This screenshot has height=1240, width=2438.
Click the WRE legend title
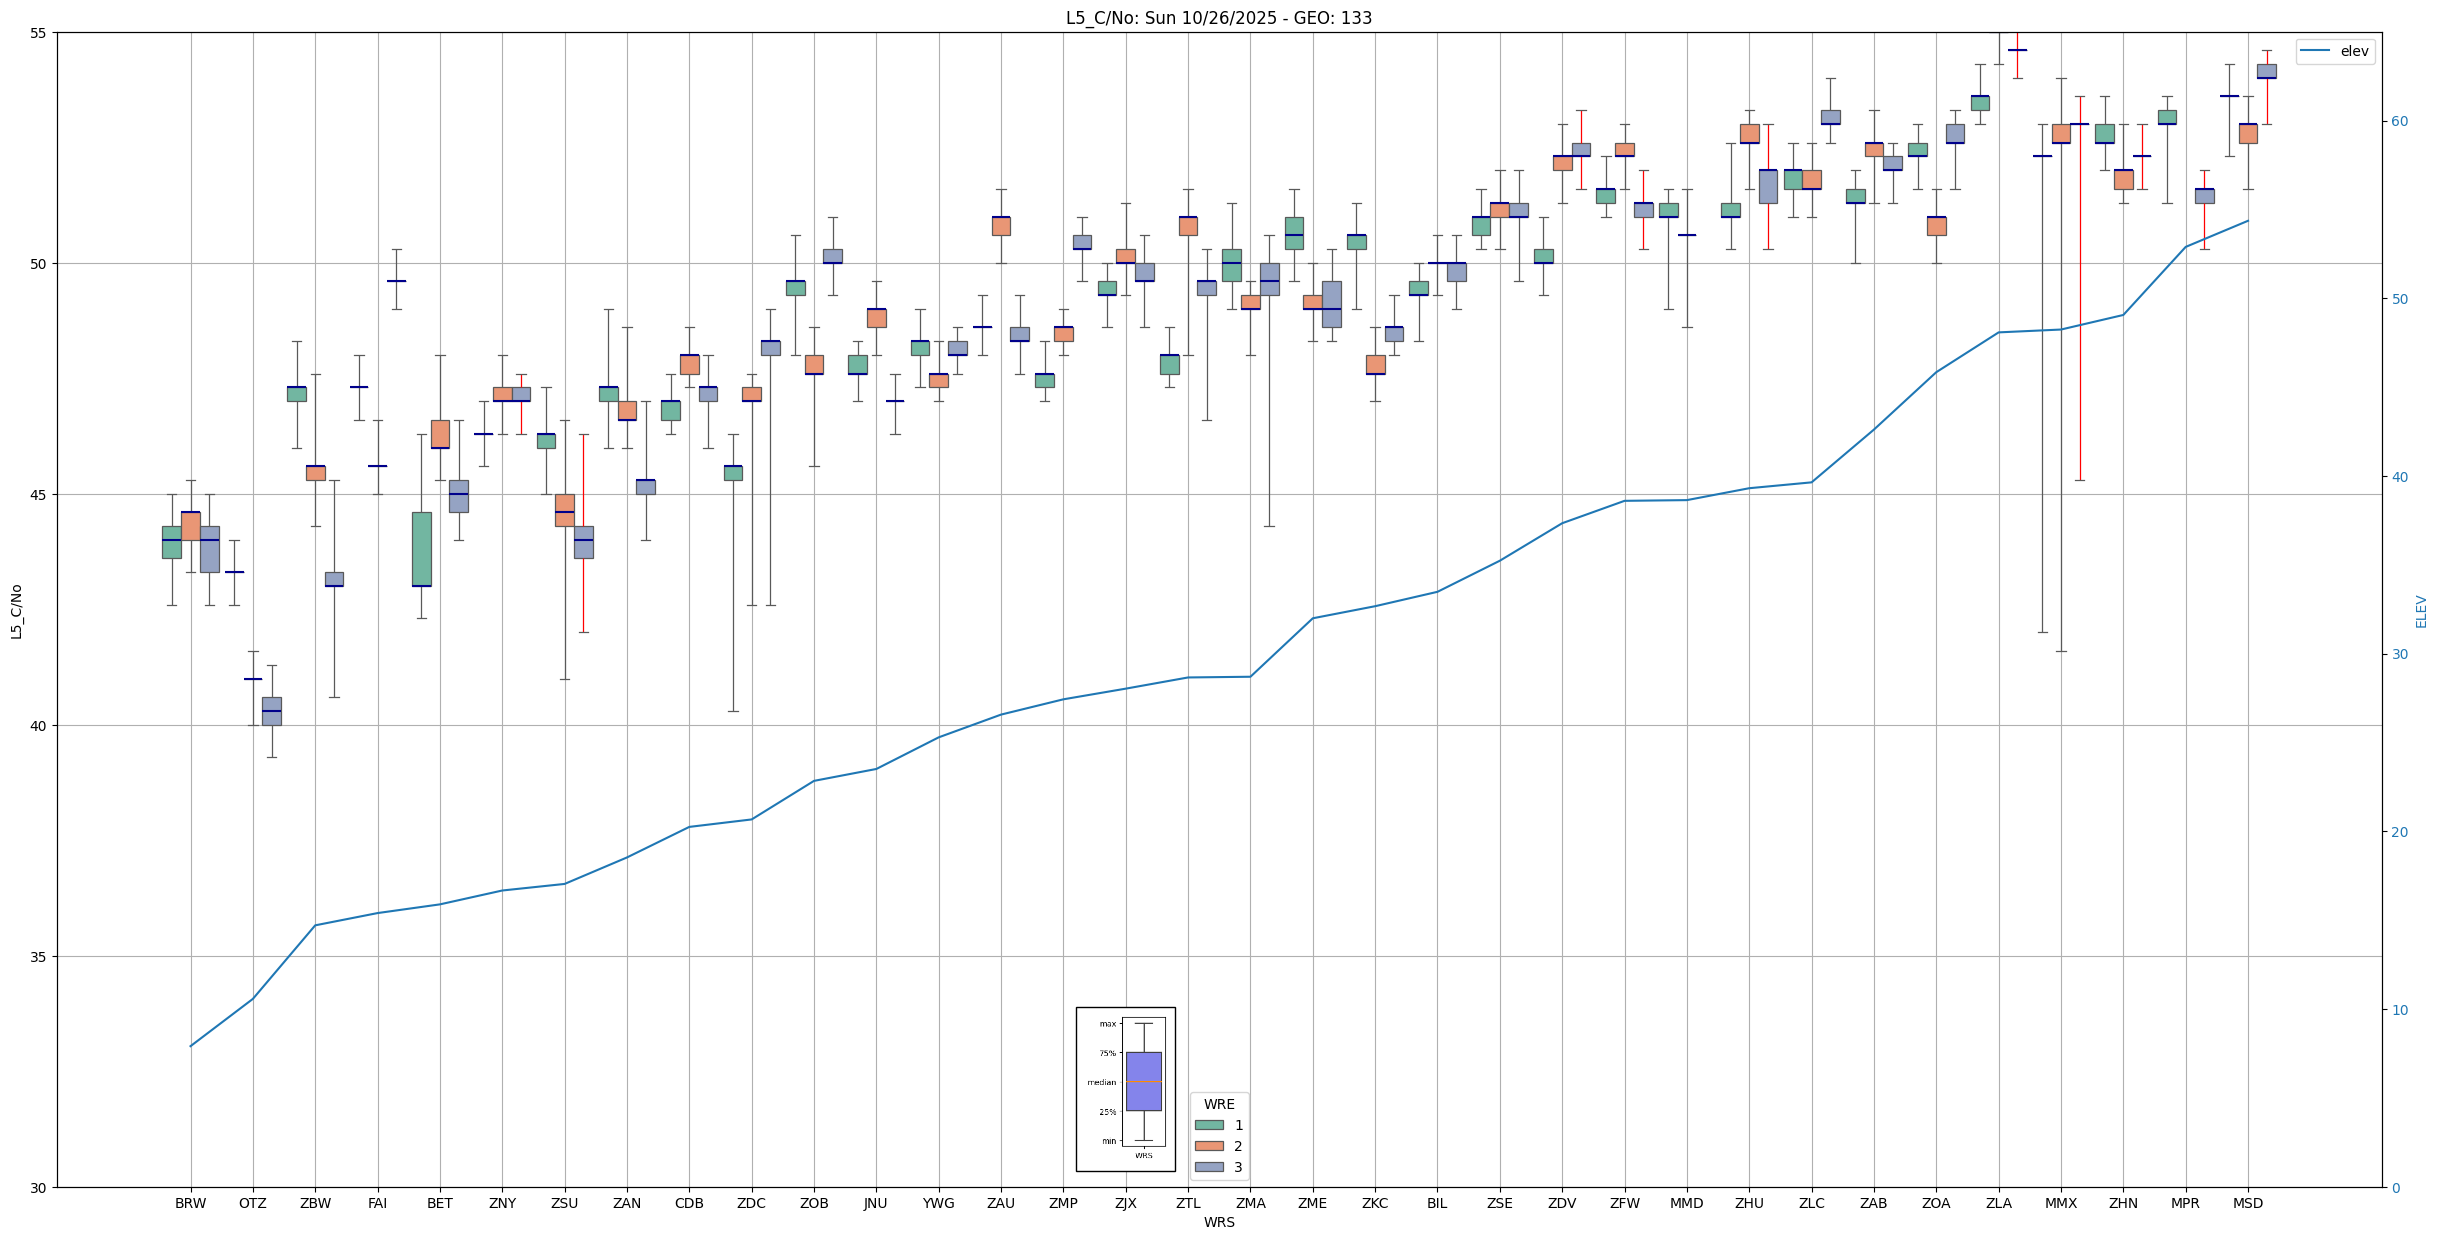pos(1218,1104)
